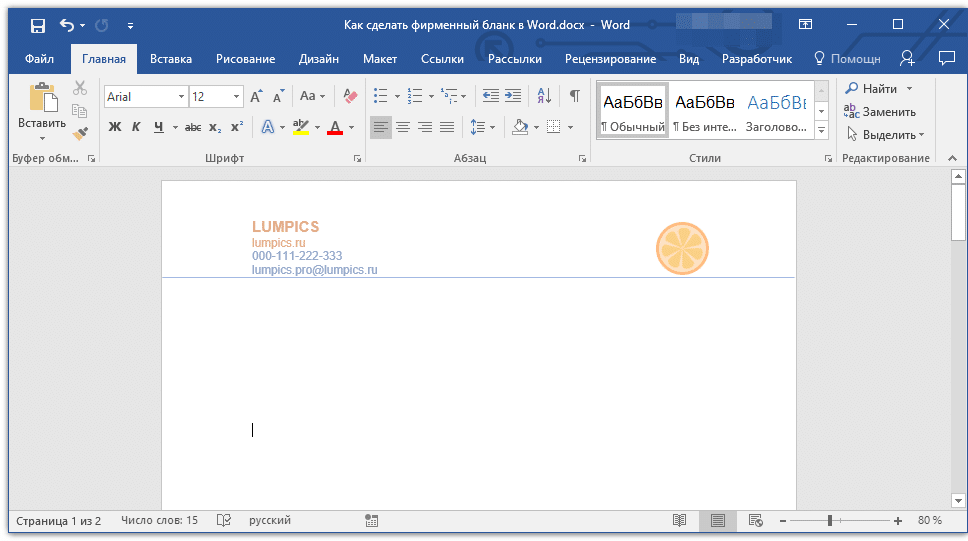Viewport: 968px width, 541px height.
Task: Click the Save icon in title bar
Action: pyautogui.click(x=37, y=25)
